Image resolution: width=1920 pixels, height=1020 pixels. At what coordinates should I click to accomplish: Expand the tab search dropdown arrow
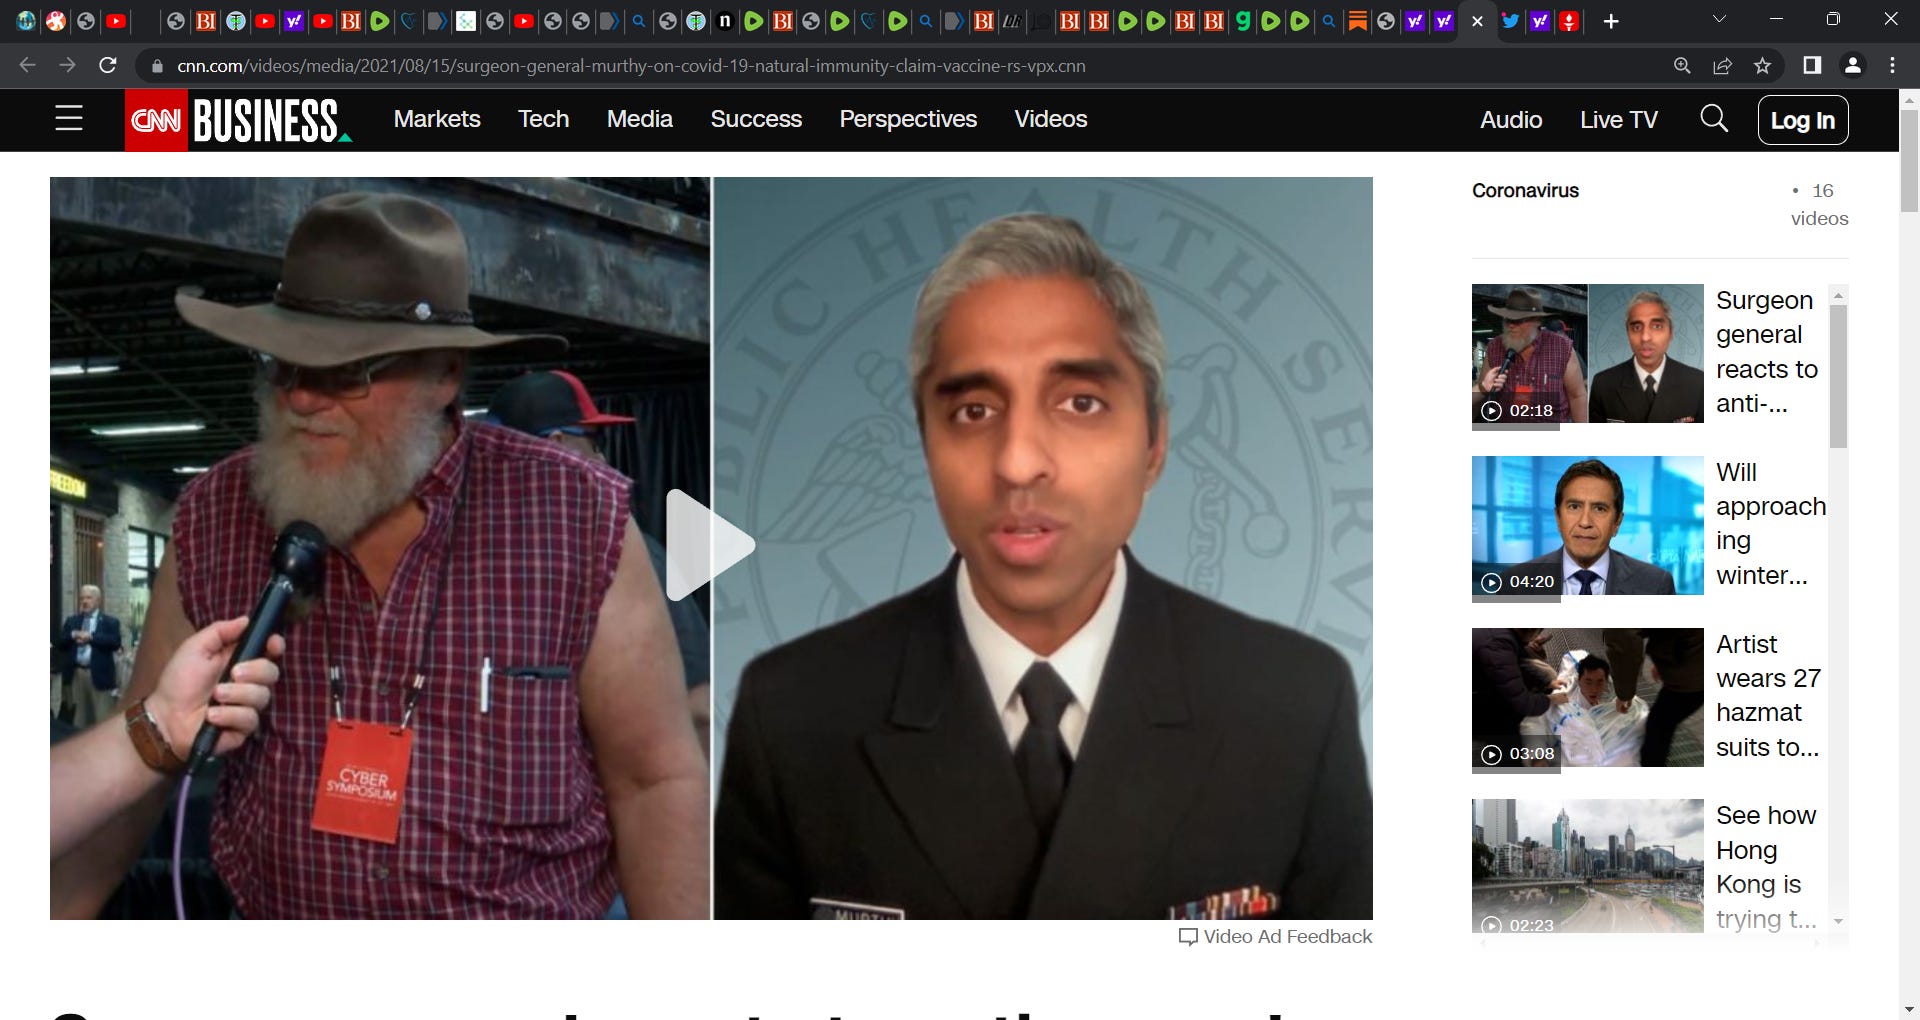pos(1719,20)
